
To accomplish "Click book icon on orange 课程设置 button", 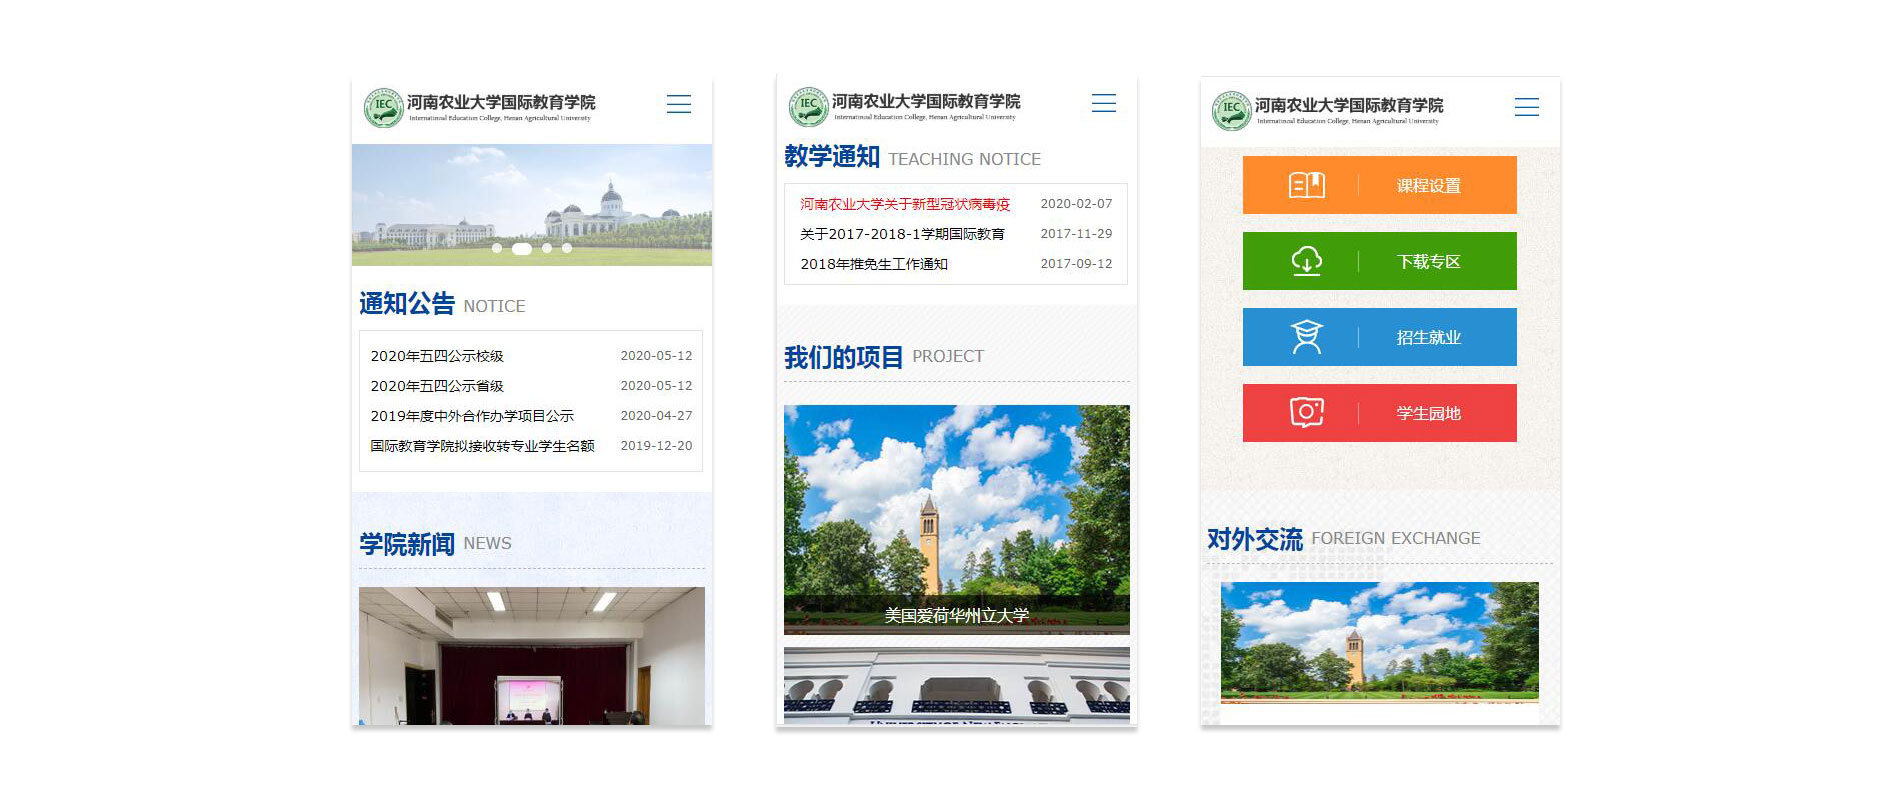I will [x=1306, y=185].
